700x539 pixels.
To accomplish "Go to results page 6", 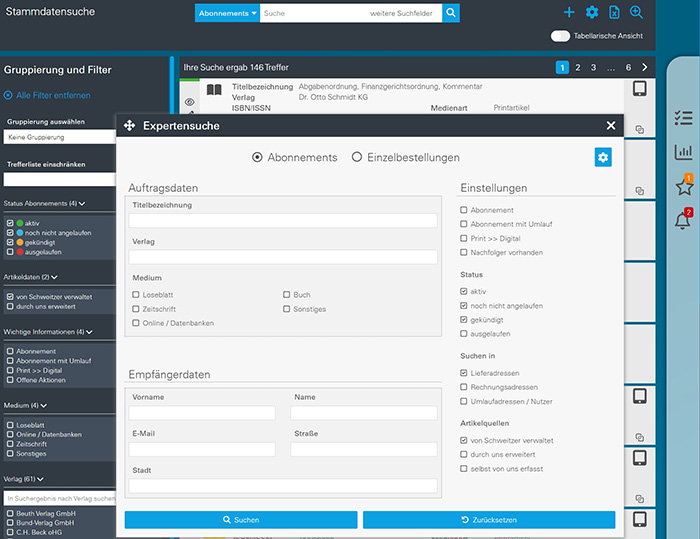I will pyautogui.click(x=628, y=67).
